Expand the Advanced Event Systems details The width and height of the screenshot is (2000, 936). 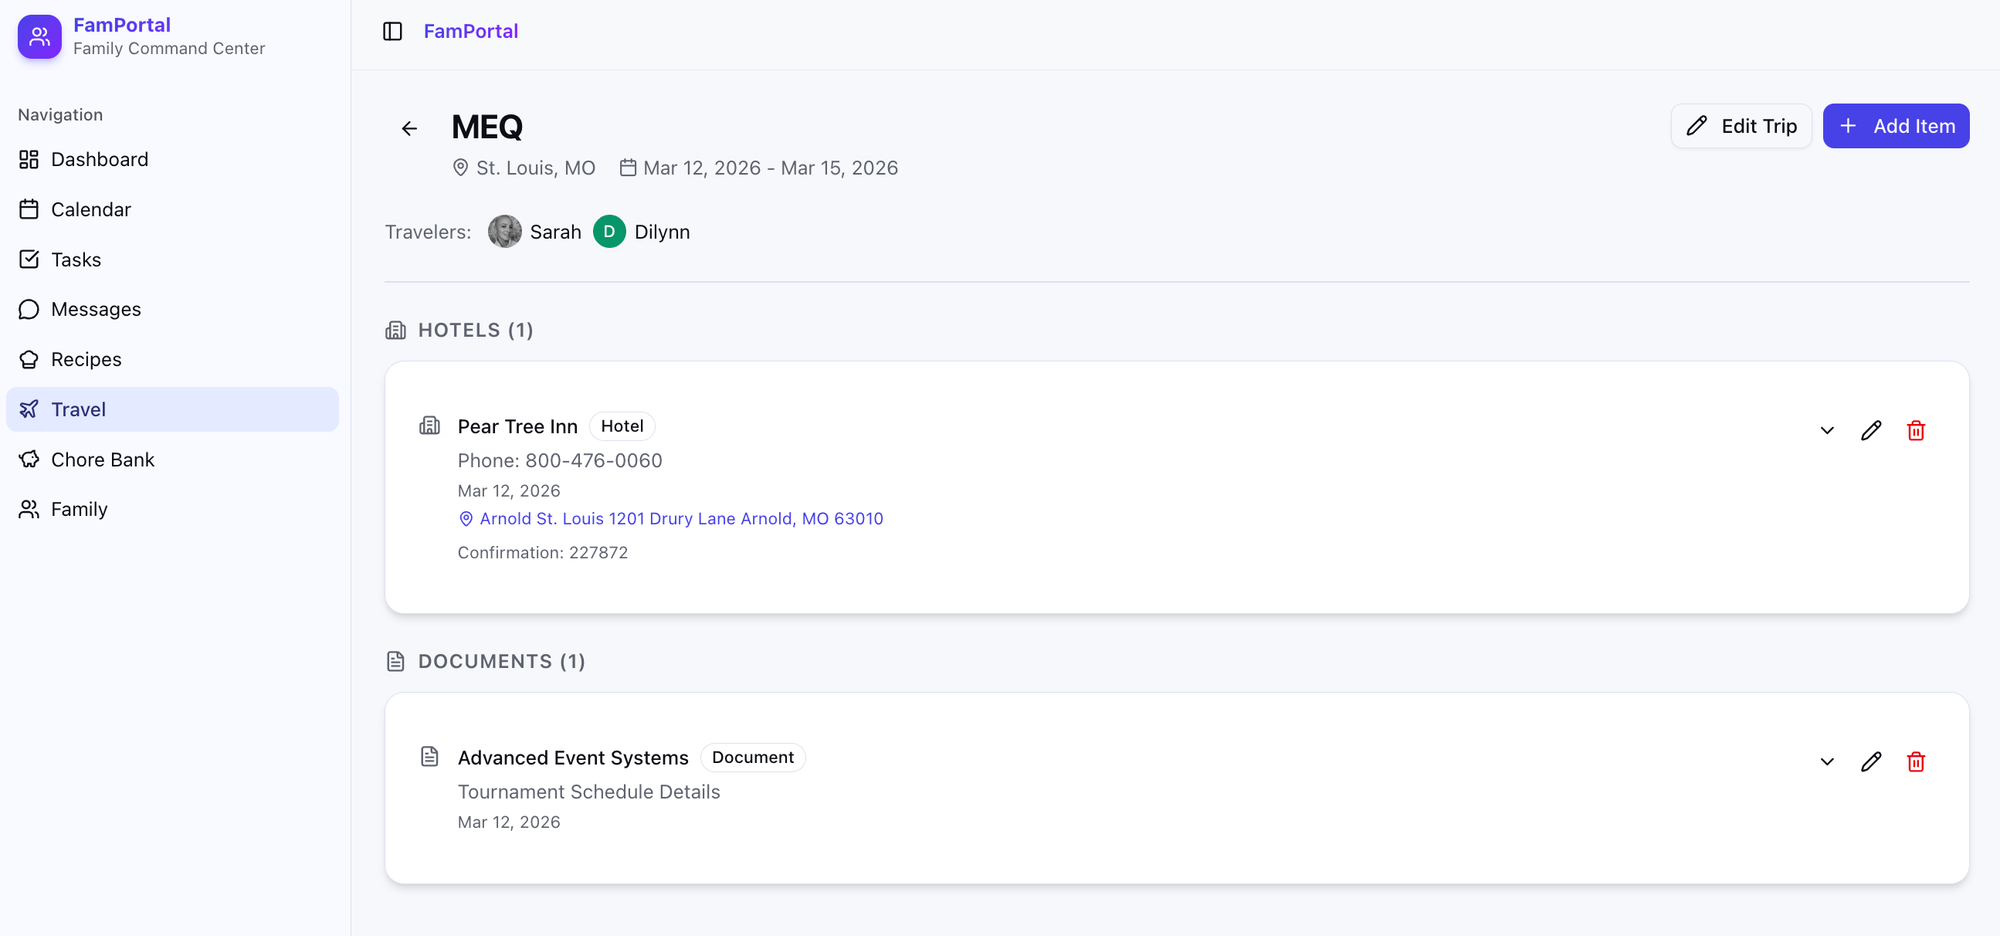pyautogui.click(x=1826, y=761)
